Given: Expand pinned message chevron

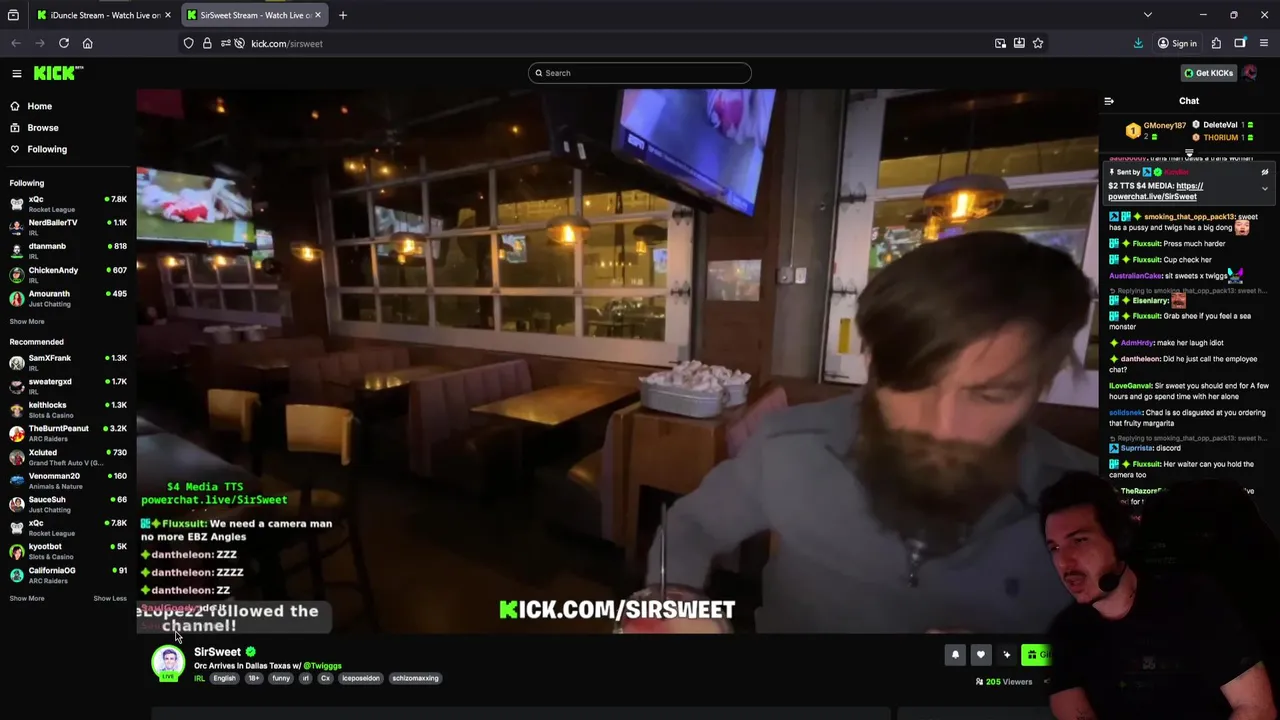Looking at the screenshot, I should pyautogui.click(x=1264, y=189).
